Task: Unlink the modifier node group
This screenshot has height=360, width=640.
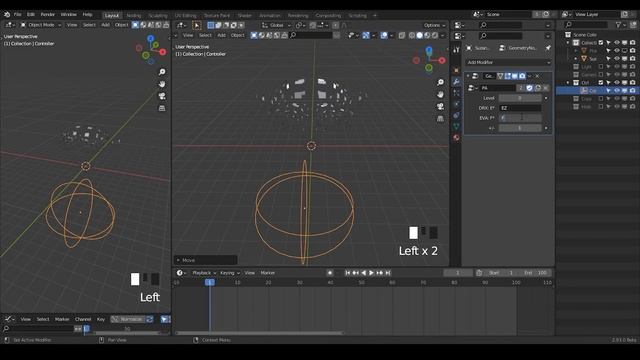Action: 546,88
